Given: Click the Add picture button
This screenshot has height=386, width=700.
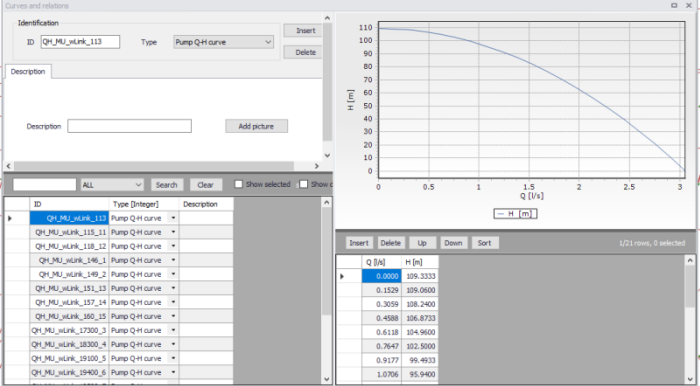Looking at the screenshot, I should pos(256,126).
